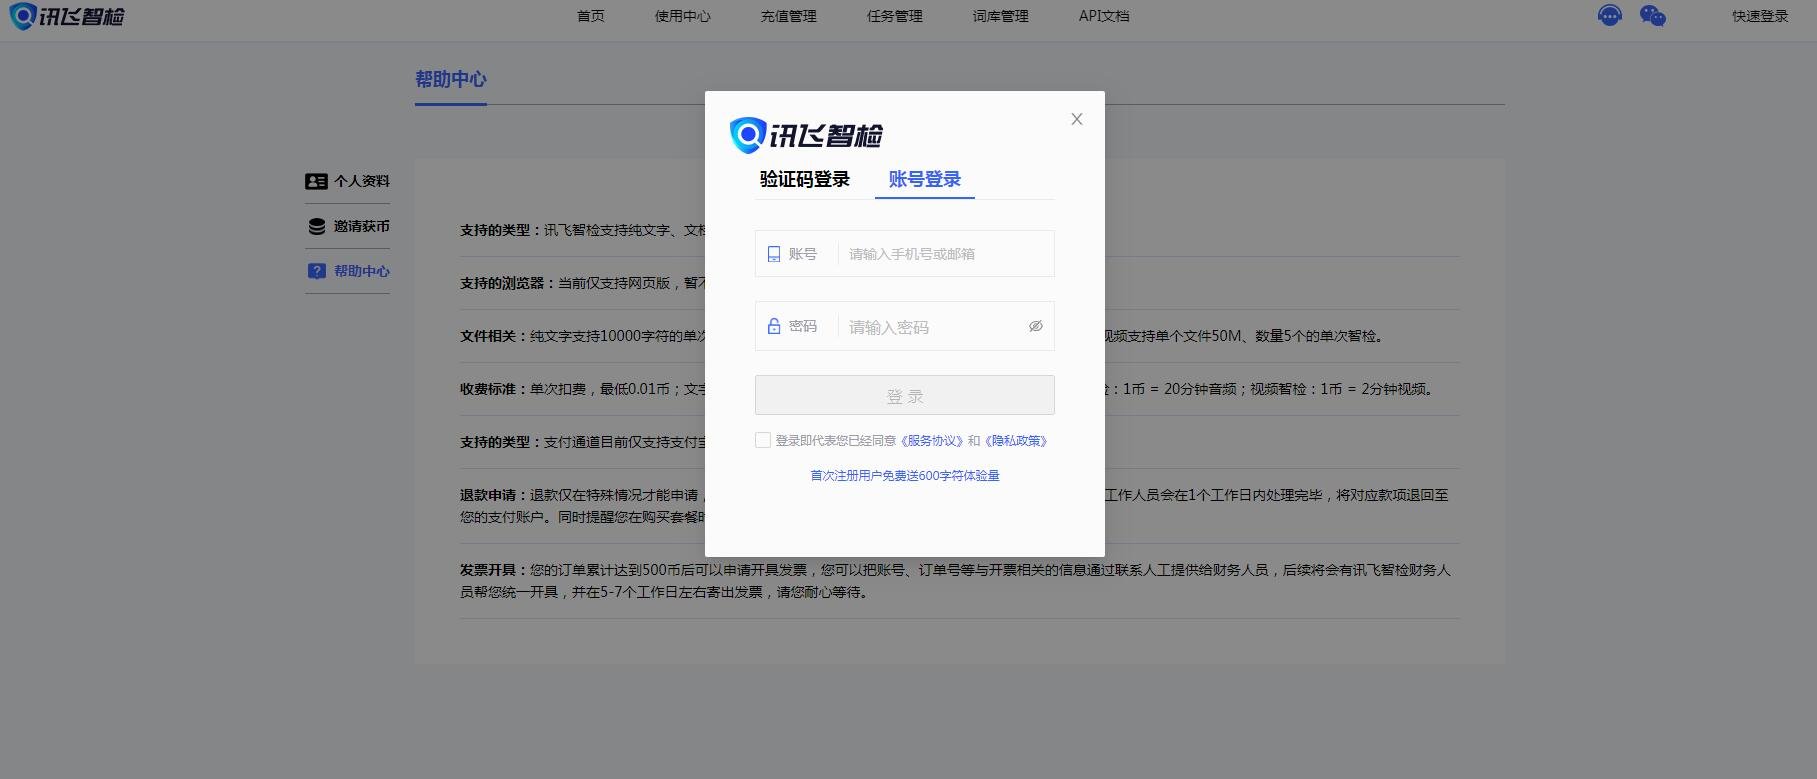This screenshot has height=779, width=1817.
Task: Open 词库管理 in the top navigation
Action: [1001, 16]
